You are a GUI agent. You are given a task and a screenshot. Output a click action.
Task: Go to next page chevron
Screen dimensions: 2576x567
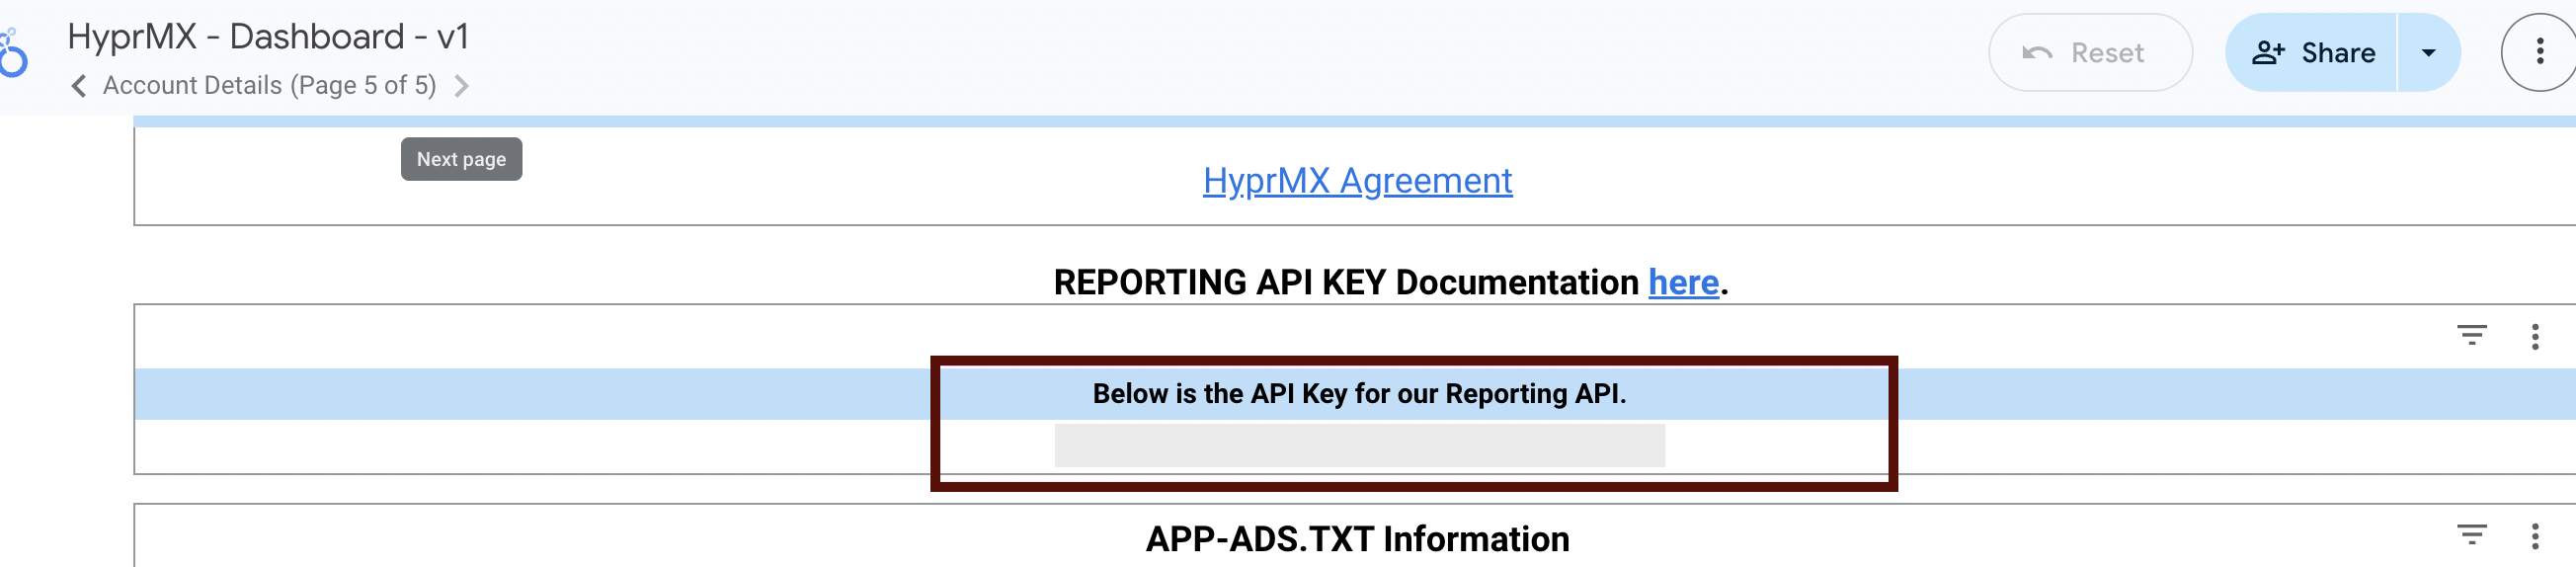pos(461,86)
